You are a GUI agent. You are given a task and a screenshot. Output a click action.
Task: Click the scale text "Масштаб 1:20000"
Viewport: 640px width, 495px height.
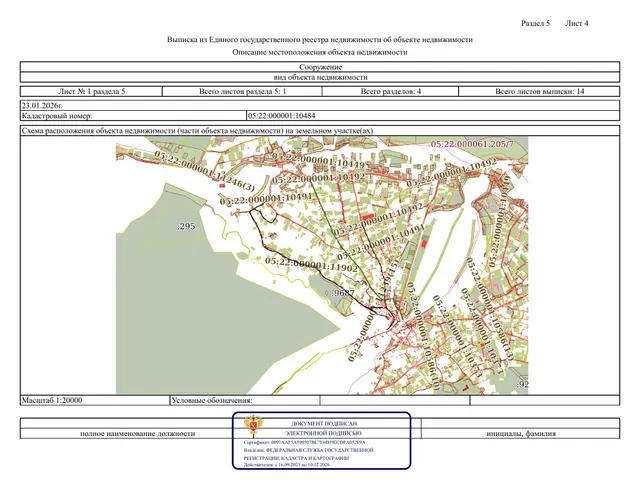coord(52,400)
